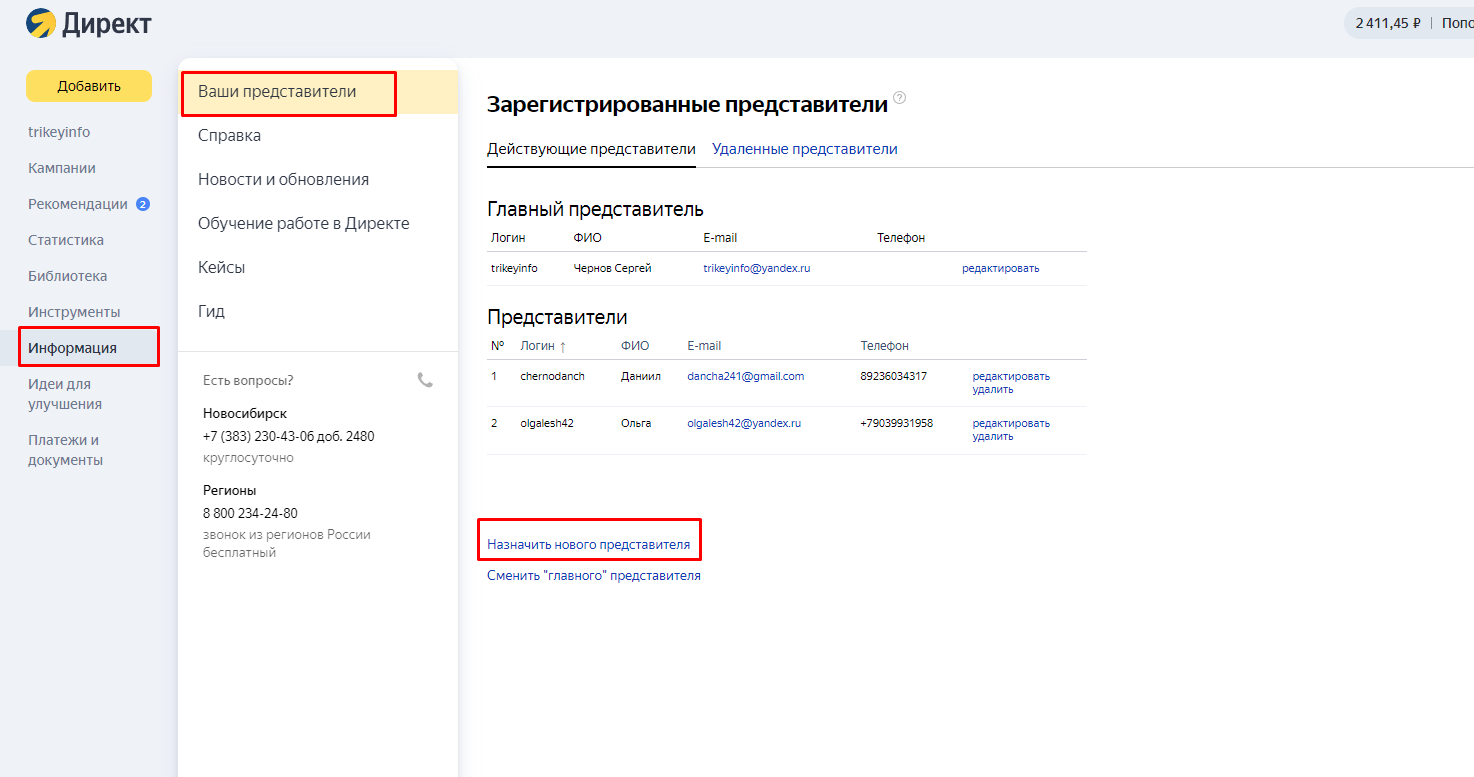Image resolution: width=1474 pixels, height=777 pixels.
Task: Open Статистика section in sidebar
Action: pos(66,240)
